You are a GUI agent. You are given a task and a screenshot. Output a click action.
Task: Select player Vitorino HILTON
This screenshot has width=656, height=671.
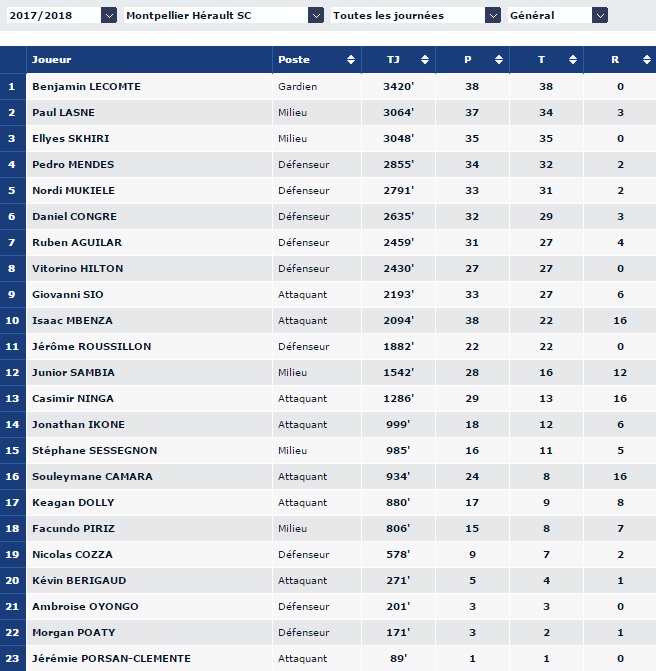click(77, 268)
